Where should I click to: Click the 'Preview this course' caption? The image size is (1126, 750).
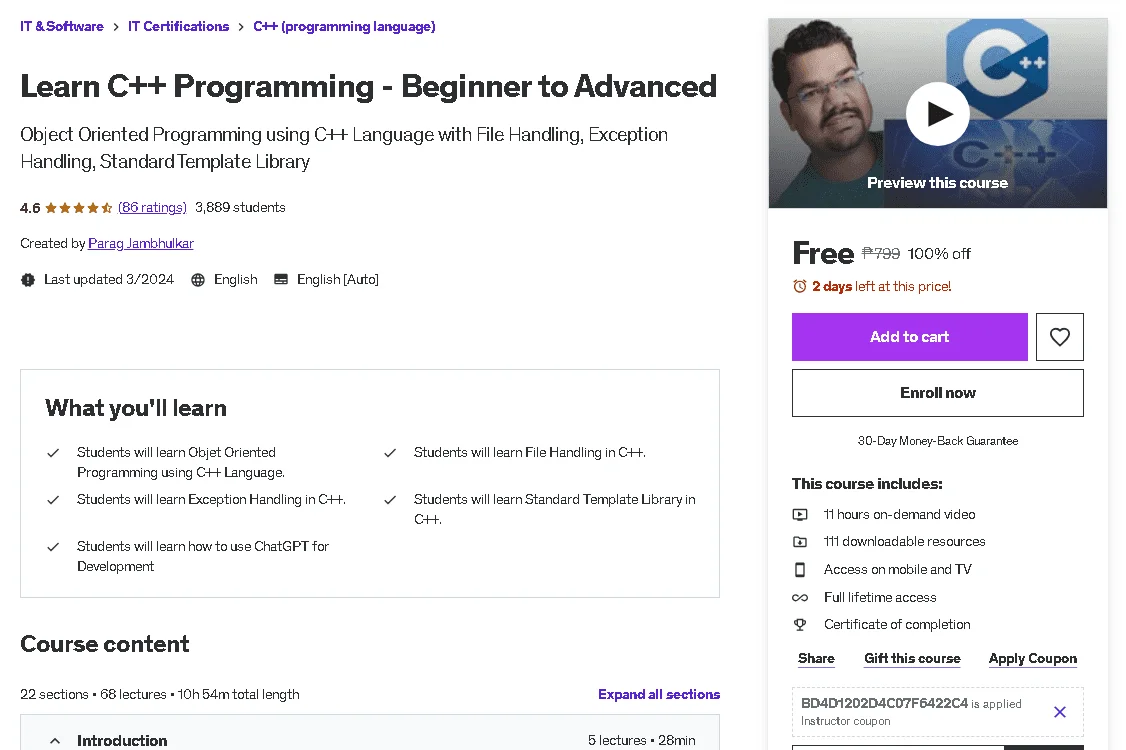point(937,183)
